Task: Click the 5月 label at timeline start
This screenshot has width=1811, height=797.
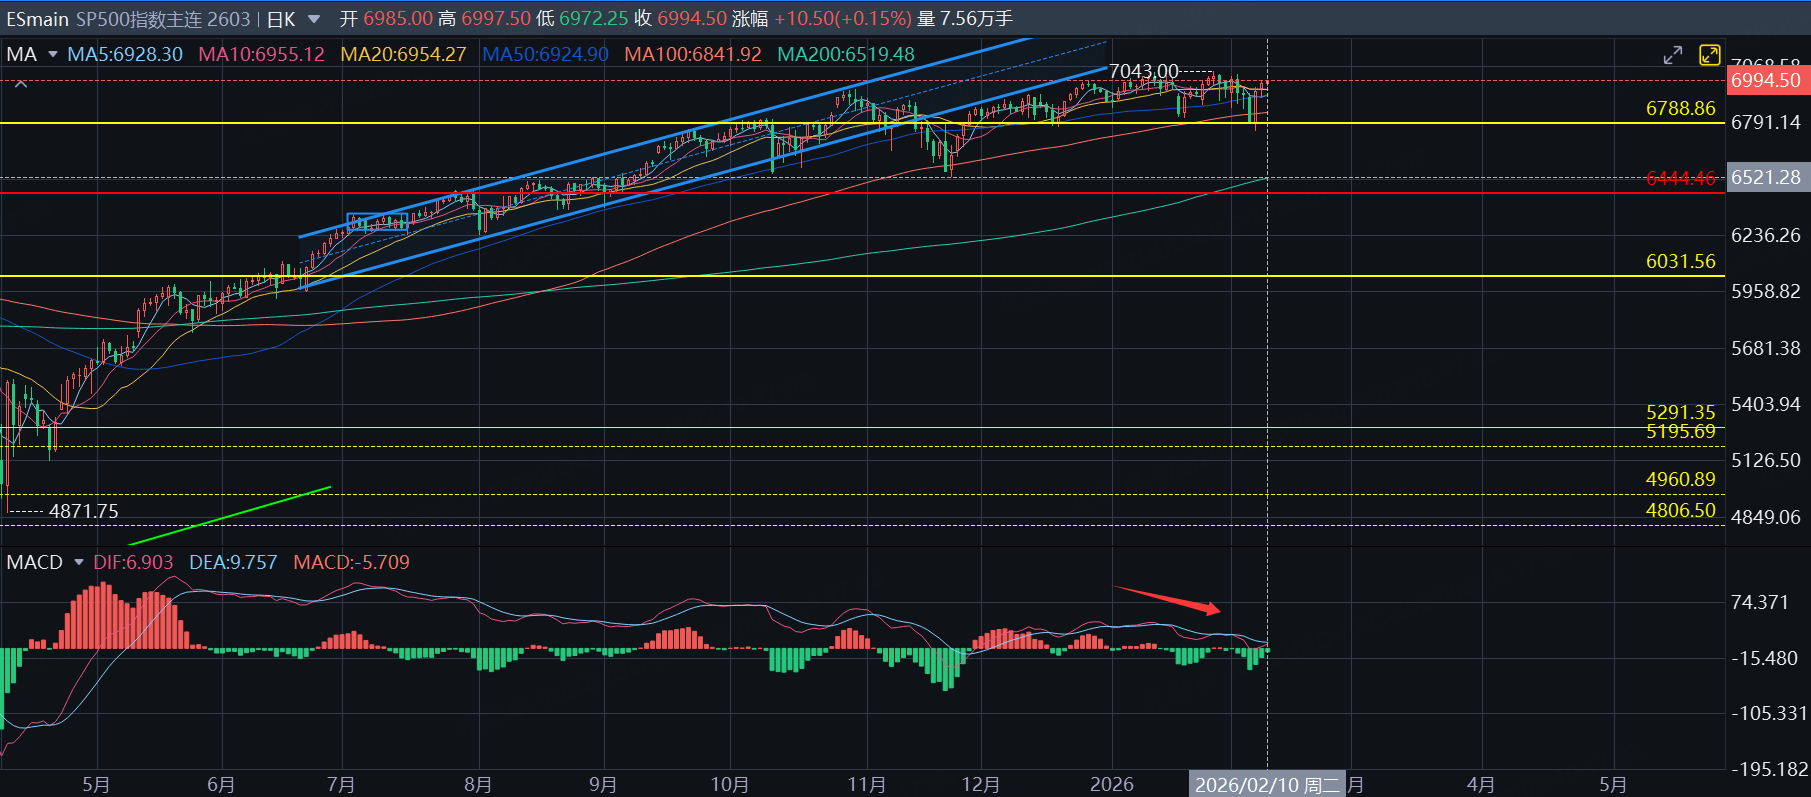Action: coord(96,785)
